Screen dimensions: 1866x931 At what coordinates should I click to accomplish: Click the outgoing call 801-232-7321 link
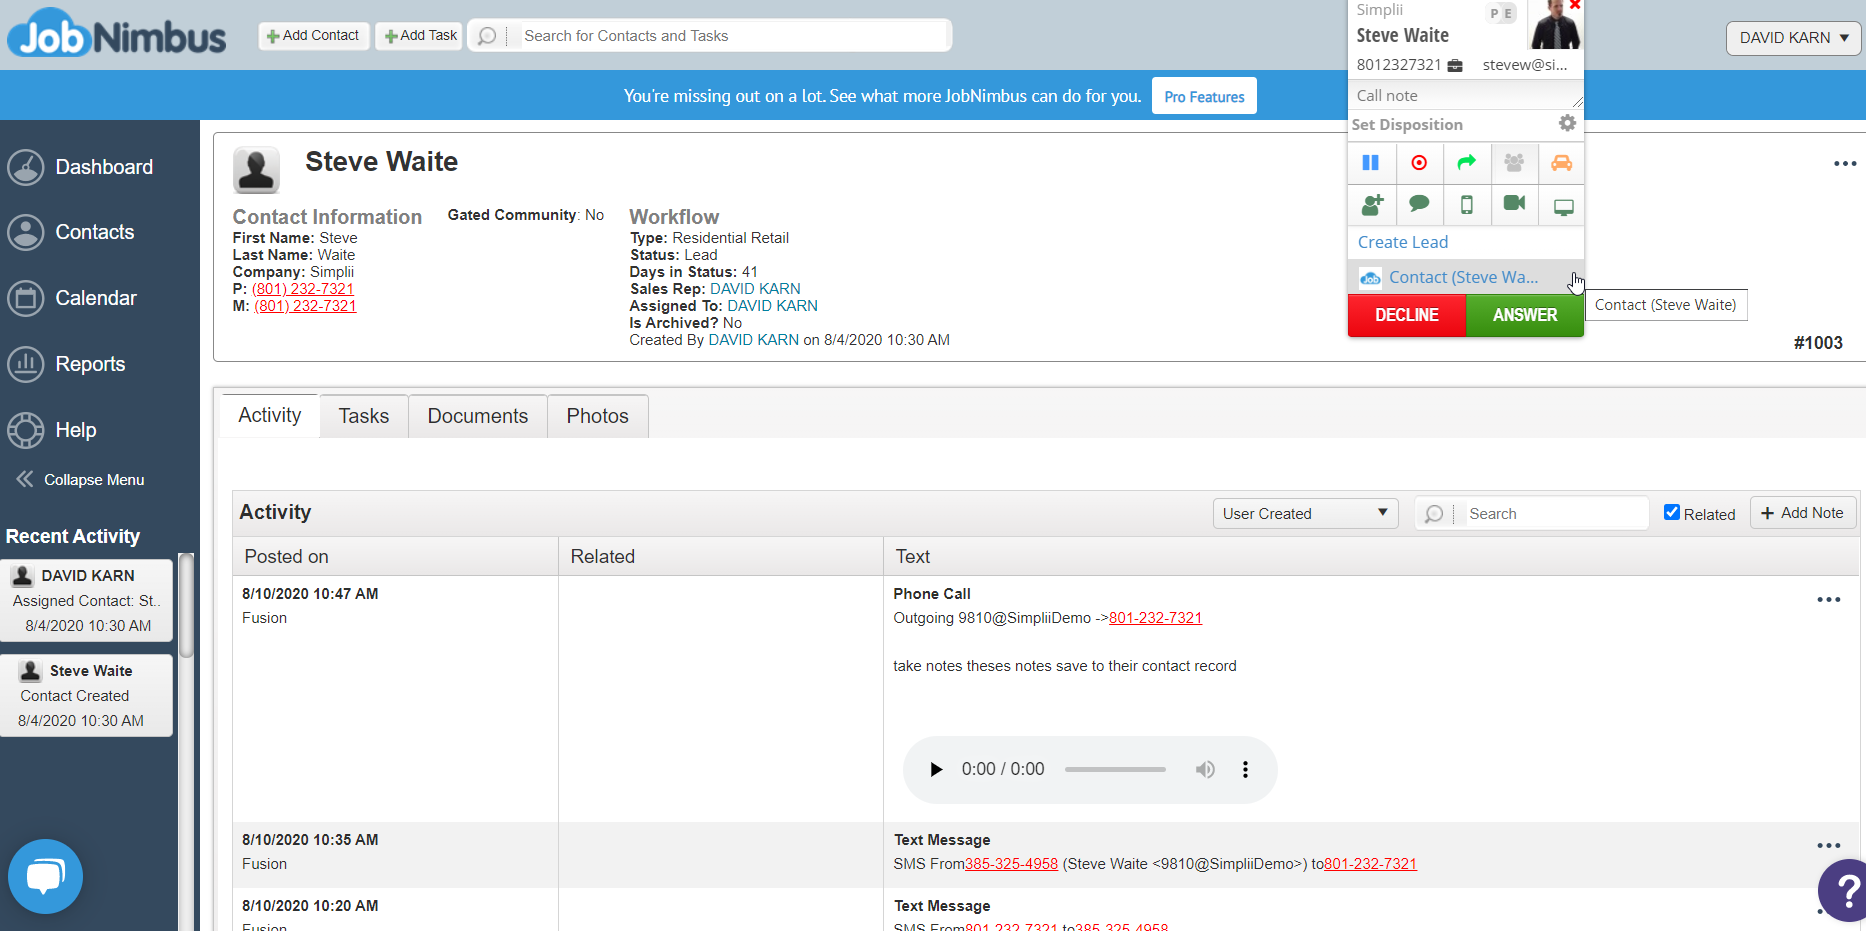(x=1155, y=618)
